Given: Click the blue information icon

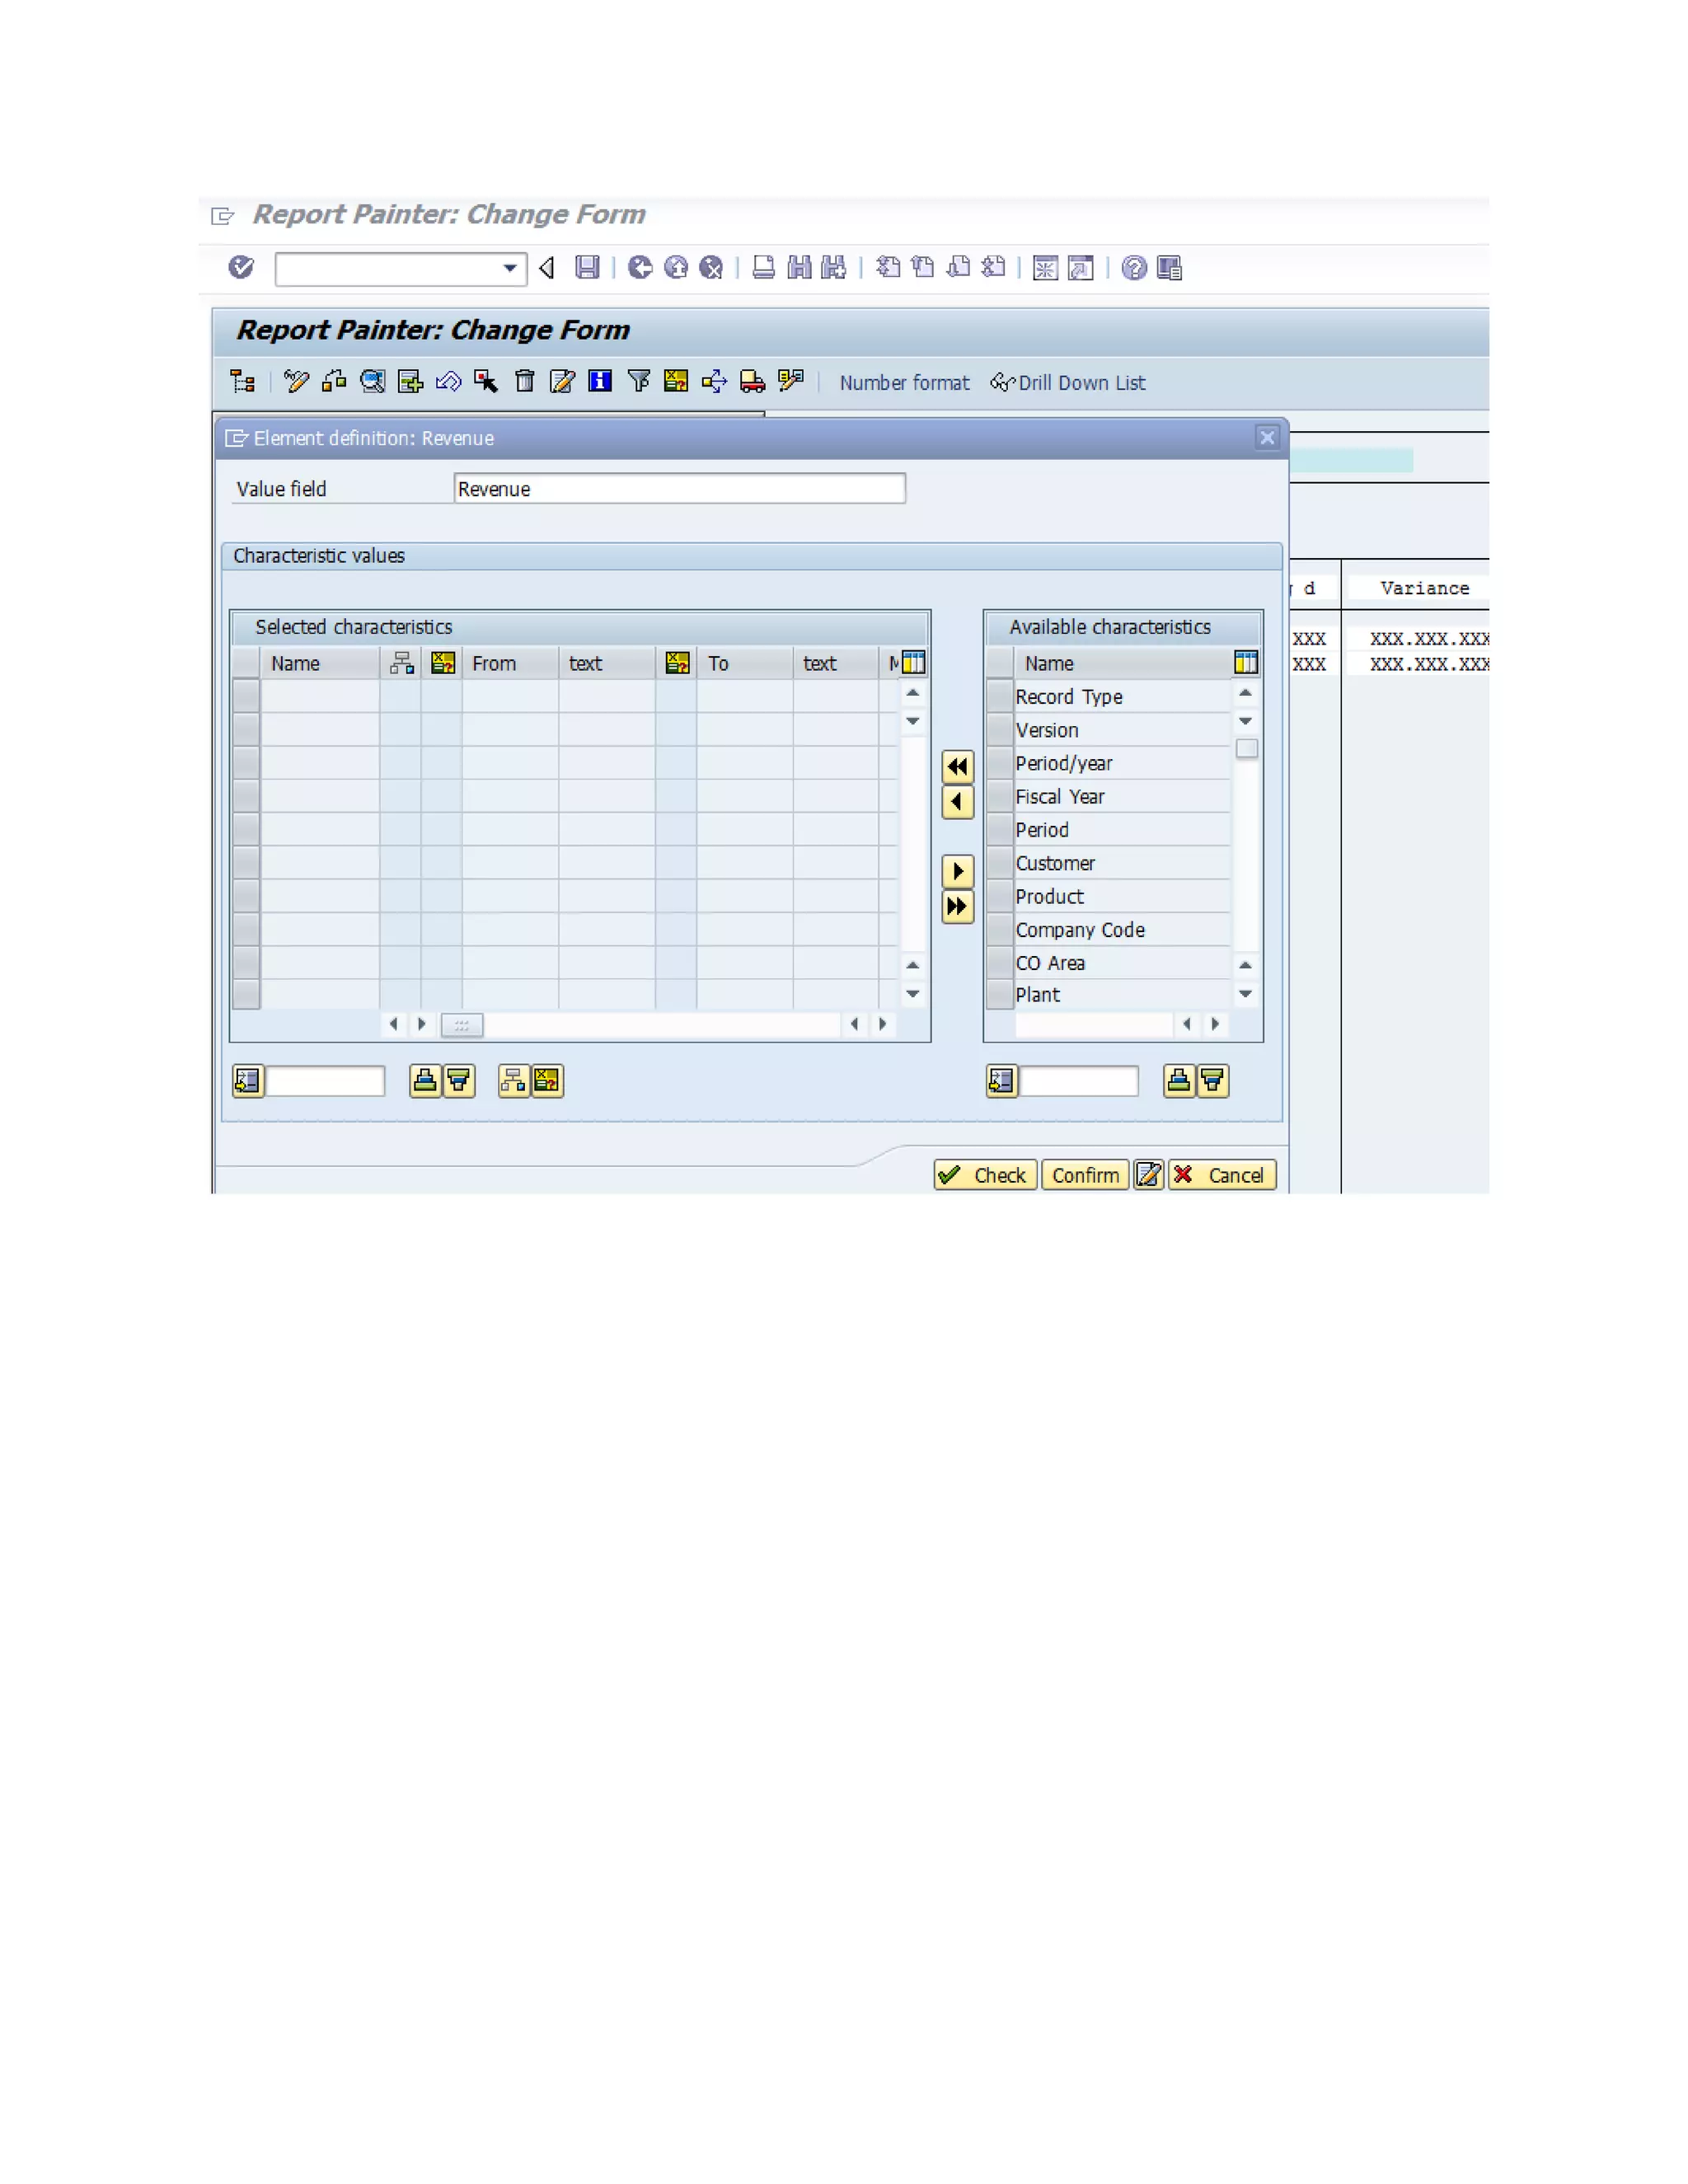Looking at the screenshot, I should pos(600,381).
